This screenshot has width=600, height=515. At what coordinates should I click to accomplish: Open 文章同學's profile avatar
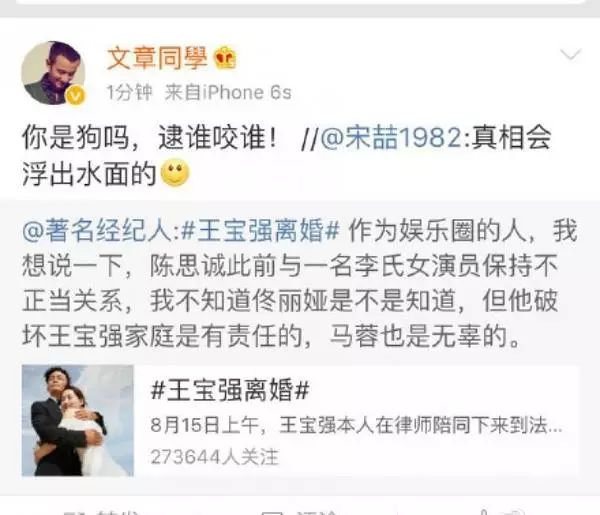53,73
